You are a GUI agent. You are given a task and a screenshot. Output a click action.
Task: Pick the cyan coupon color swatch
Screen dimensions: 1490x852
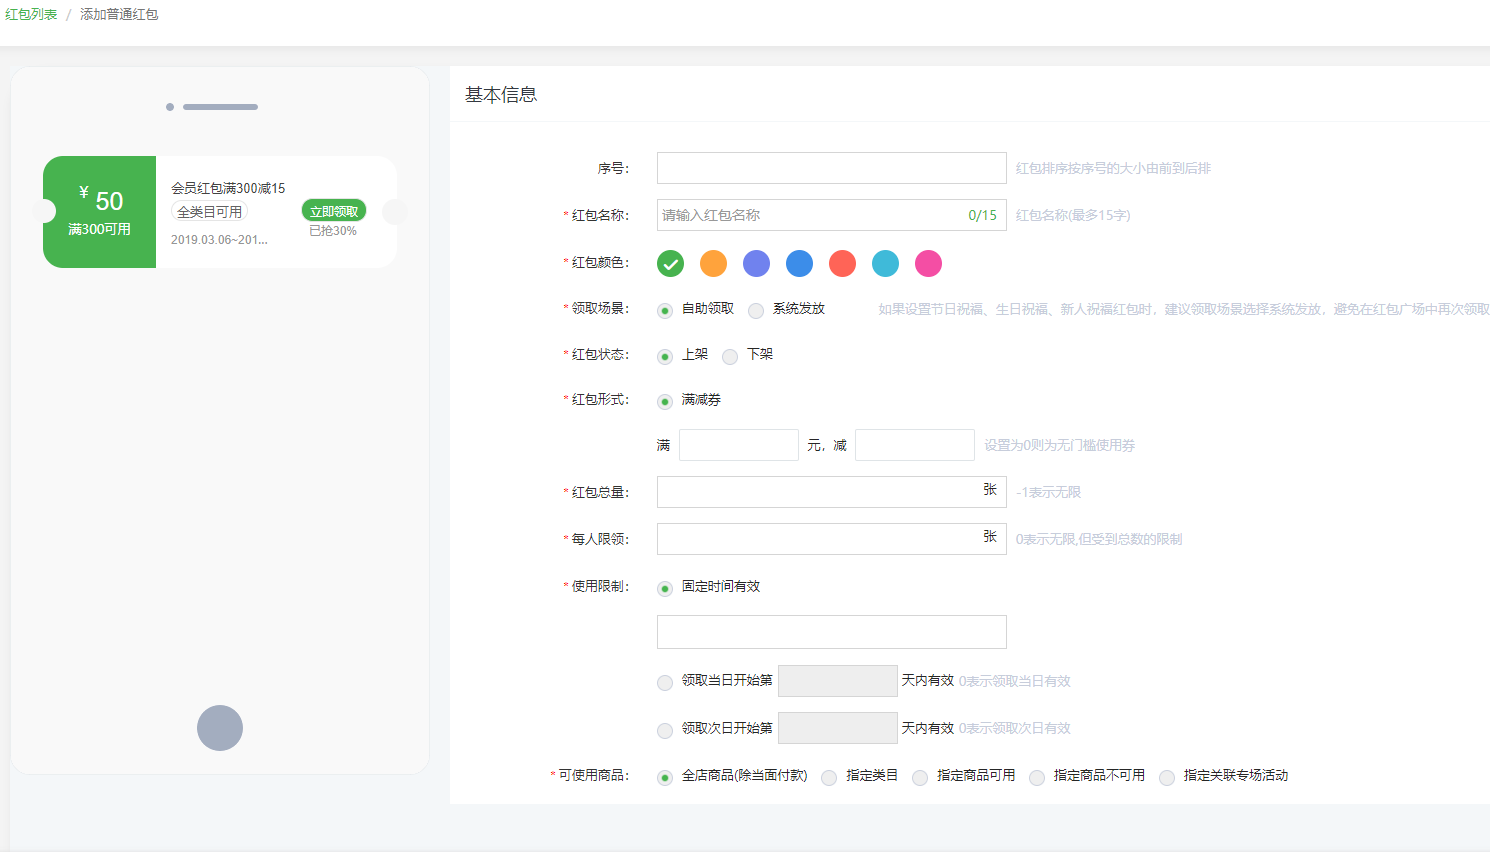click(x=885, y=263)
